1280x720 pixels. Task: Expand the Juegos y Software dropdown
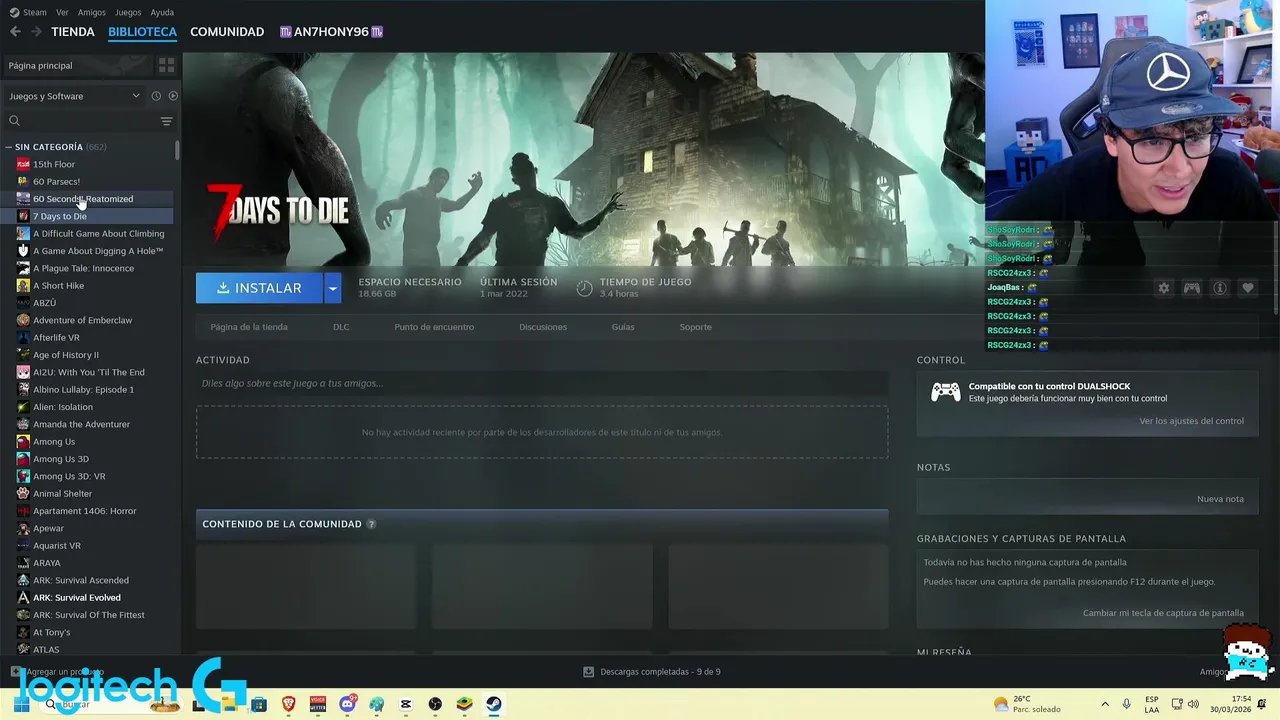pyautogui.click(x=75, y=96)
